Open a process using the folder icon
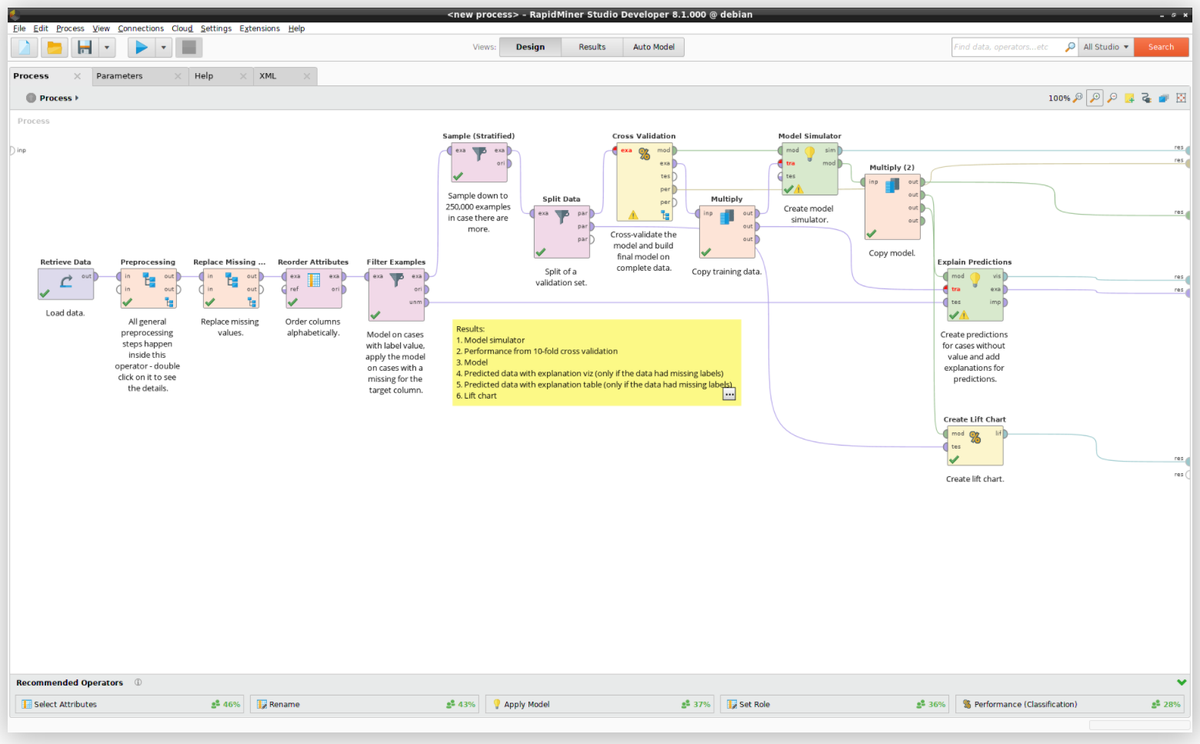1200x744 pixels. pyautogui.click(x=55, y=47)
